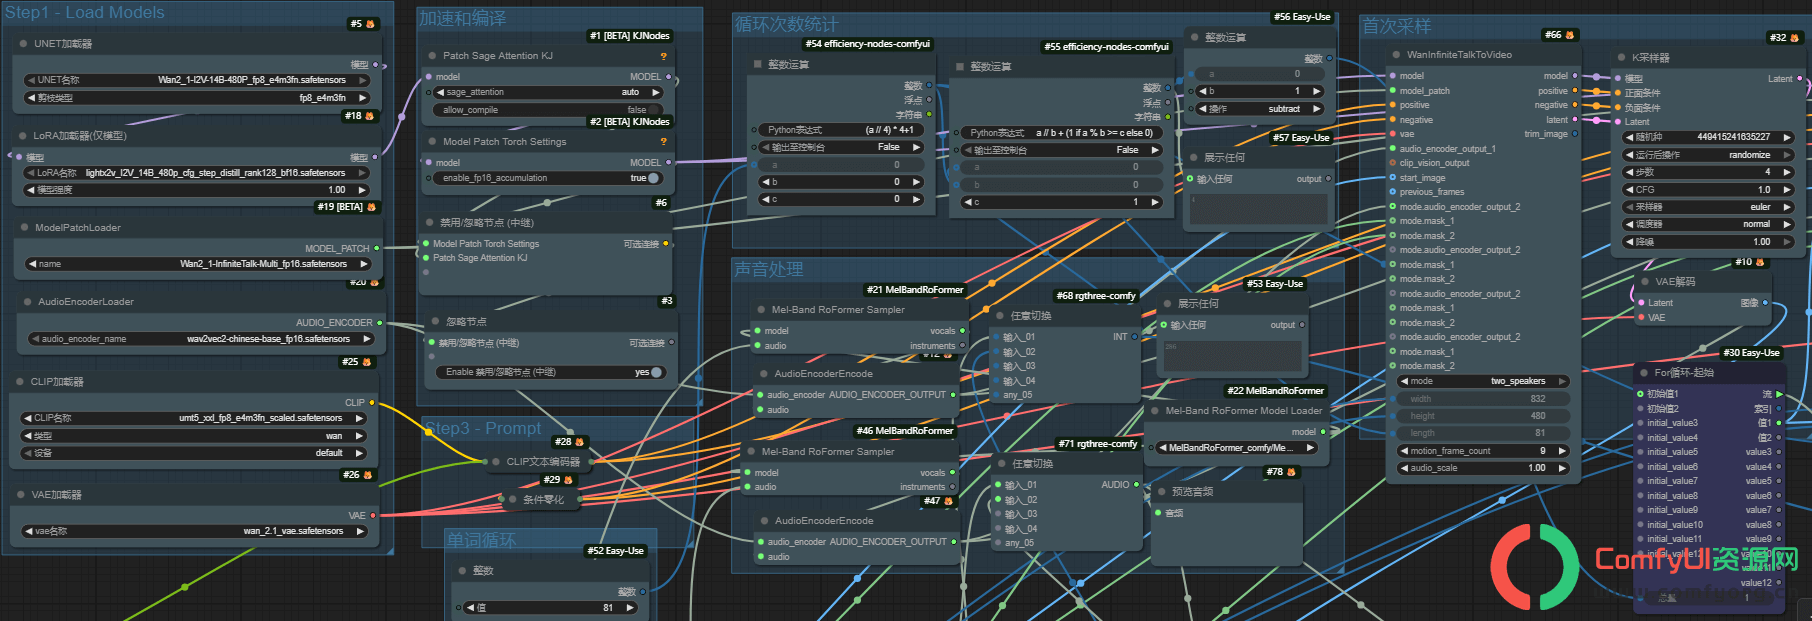
Task: Collapse the UNET加载器 node using its dot
Action: tap(23, 44)
